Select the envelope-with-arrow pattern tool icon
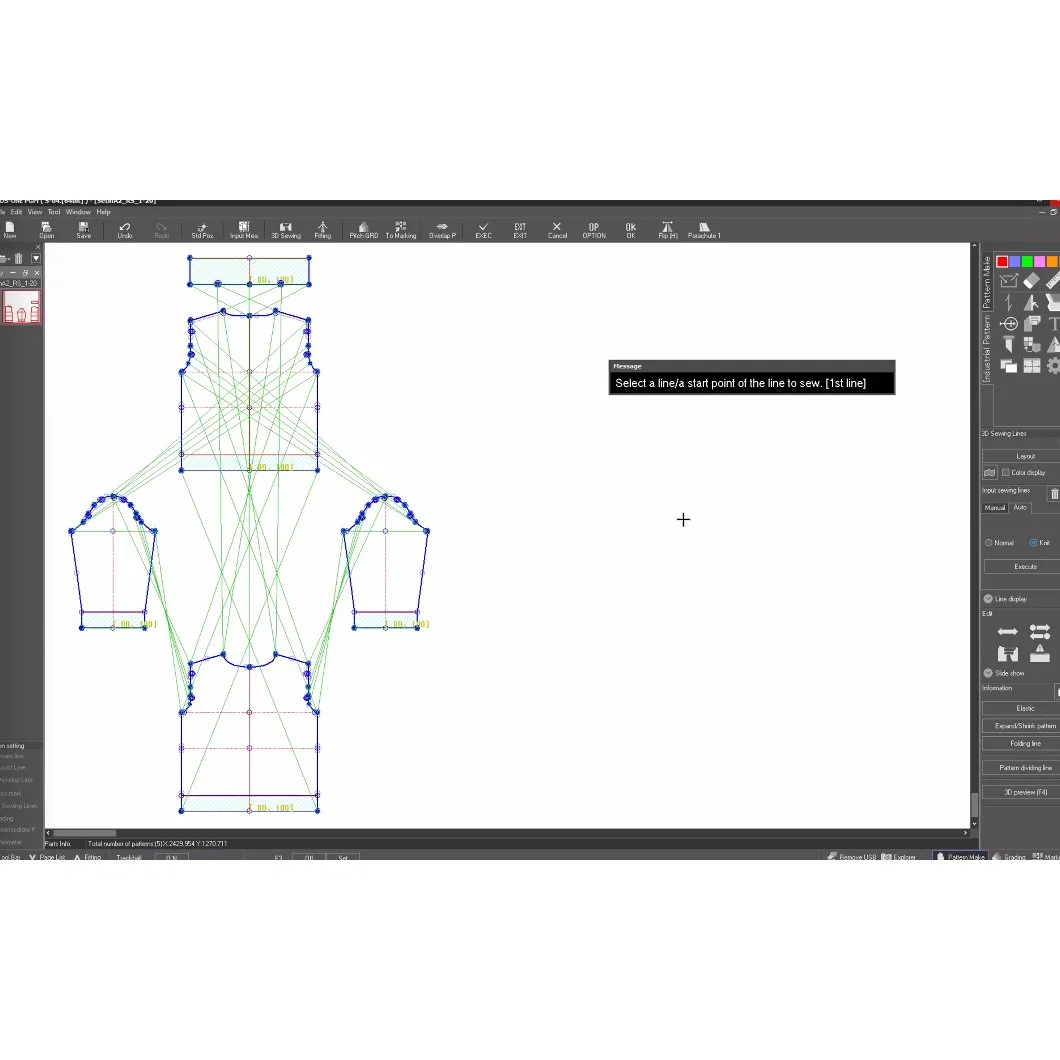Viewport: 1060px width, 1060px height. click(1009, 281)
